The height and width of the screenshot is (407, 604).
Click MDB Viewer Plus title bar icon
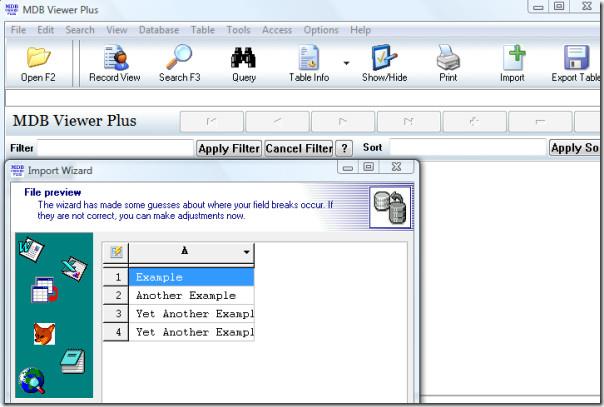point(12,9)
